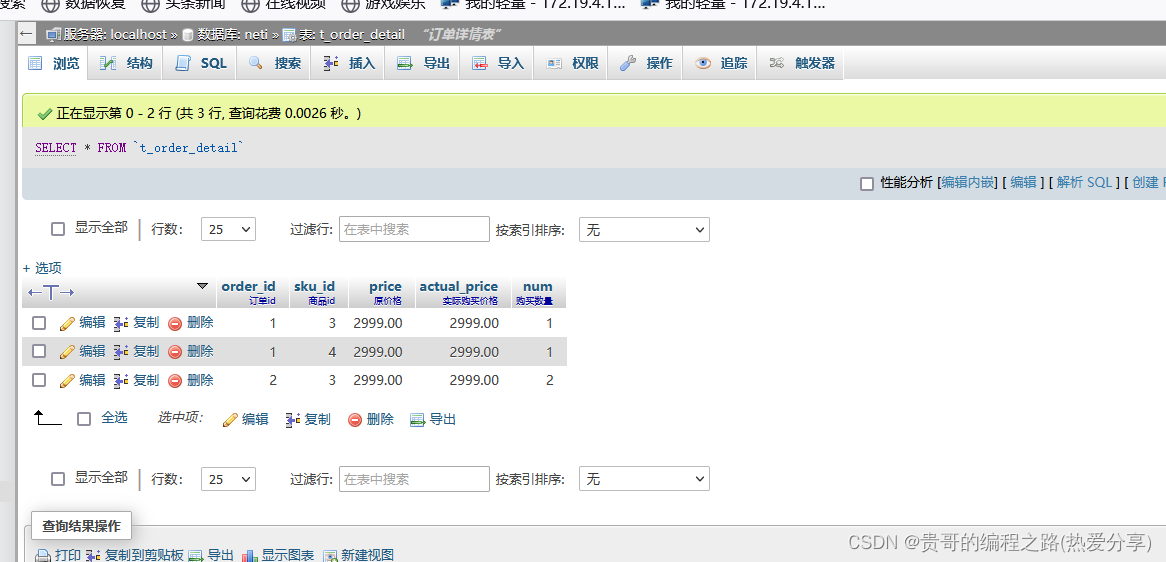The image size is (1166, 562).
Task: Click the 显示图表 chart icon
Action: tap(250, 555)
